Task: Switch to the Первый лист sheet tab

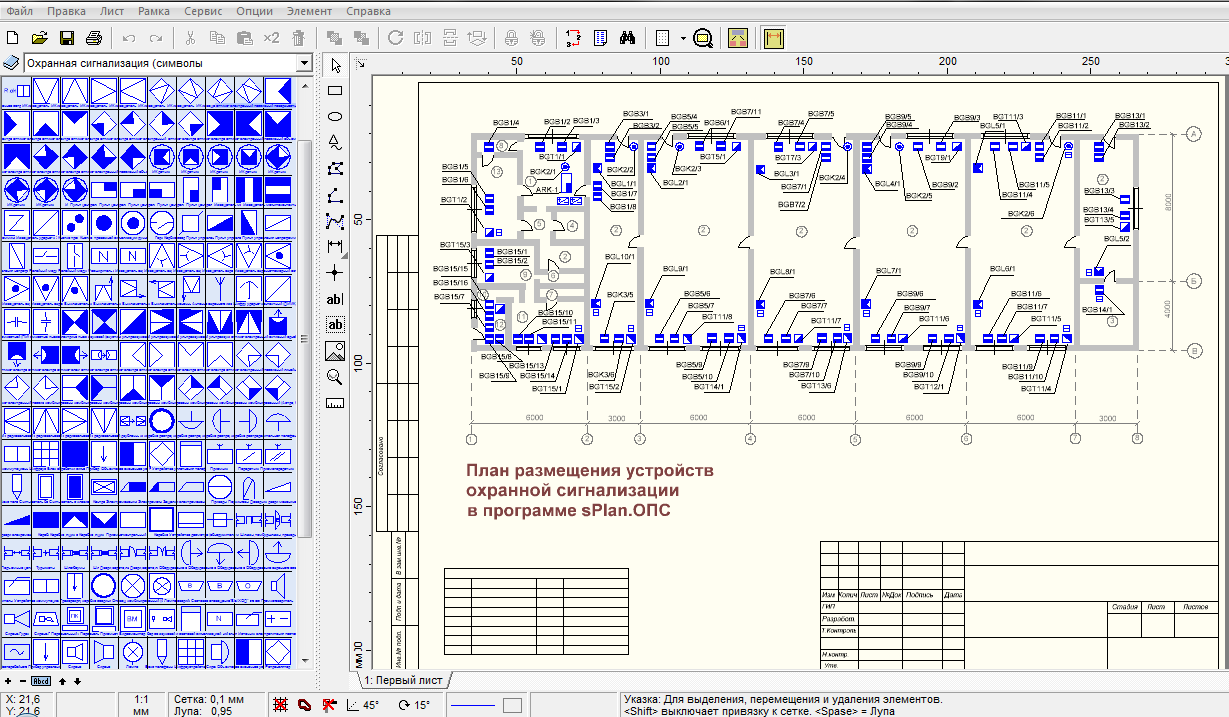Action: pyautogui.click(x=403, y=680)
